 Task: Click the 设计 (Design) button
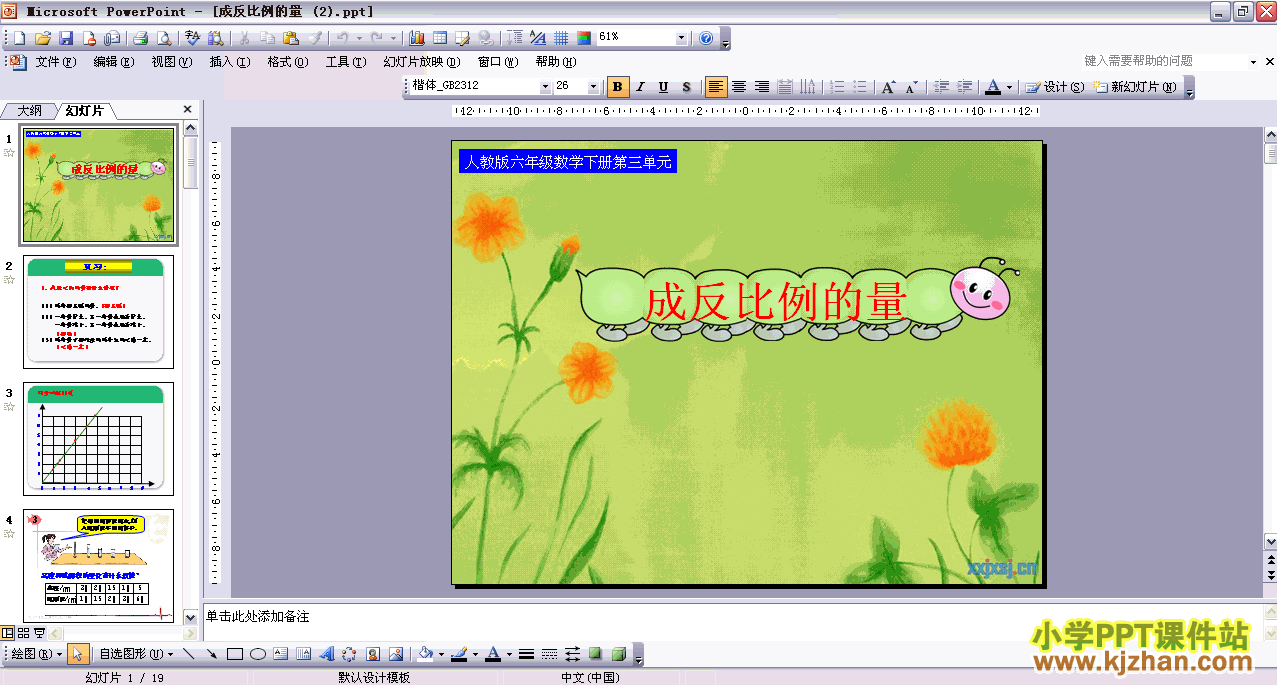tap(1055, 87)
